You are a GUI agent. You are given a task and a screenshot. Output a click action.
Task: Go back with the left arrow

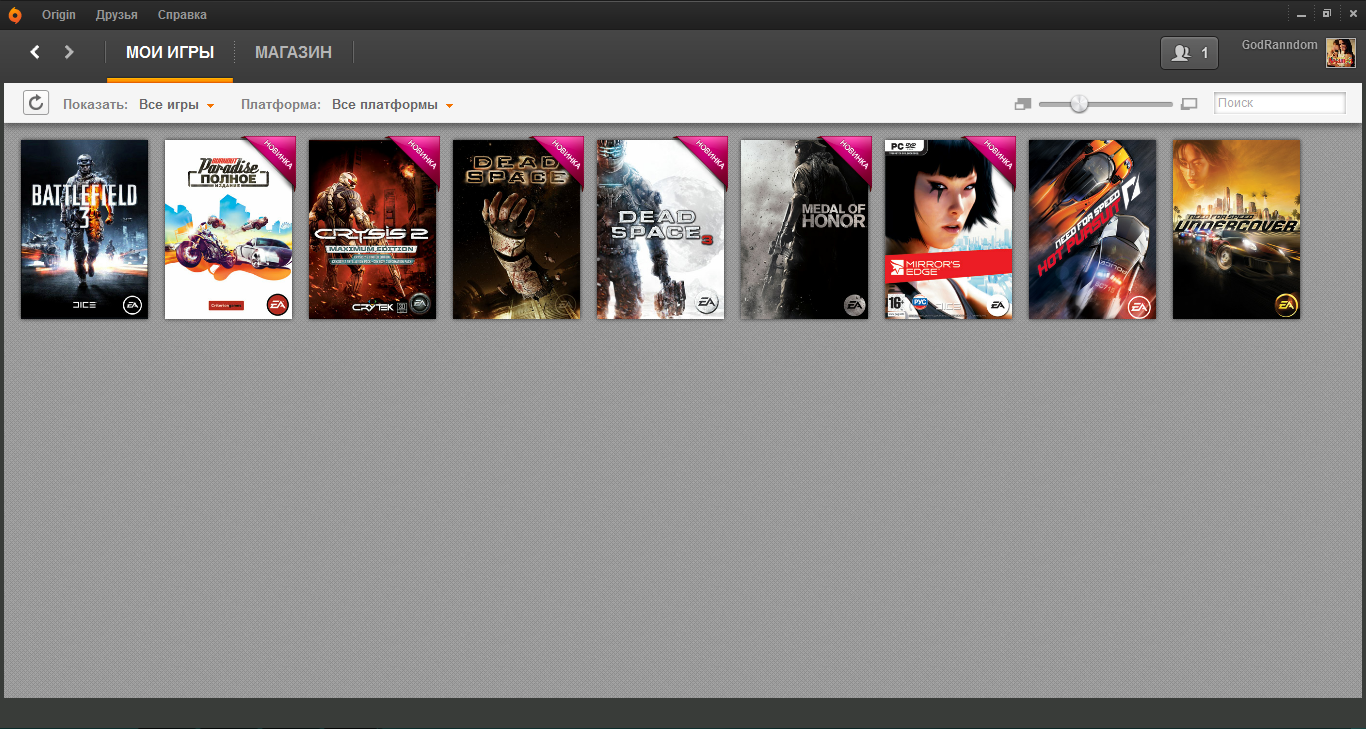pos(35,52)
